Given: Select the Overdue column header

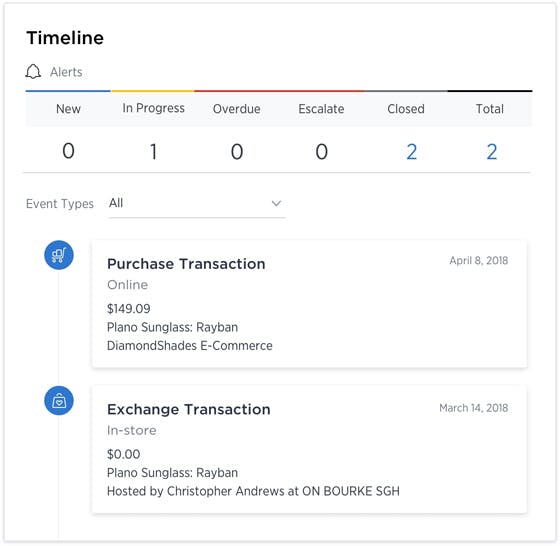Looking at the screenshot, I should (236, 109).
